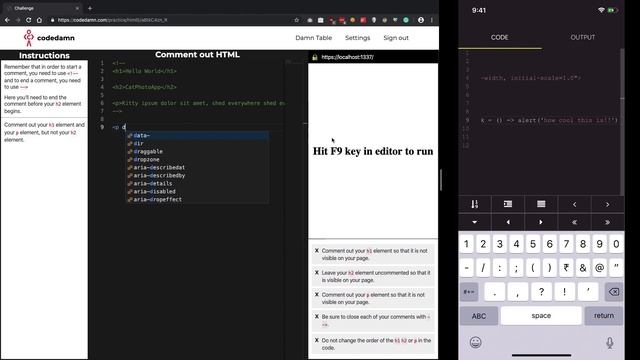
Task: Tap the sort lines icon on phone toolbar
Action: coord(475,204)
